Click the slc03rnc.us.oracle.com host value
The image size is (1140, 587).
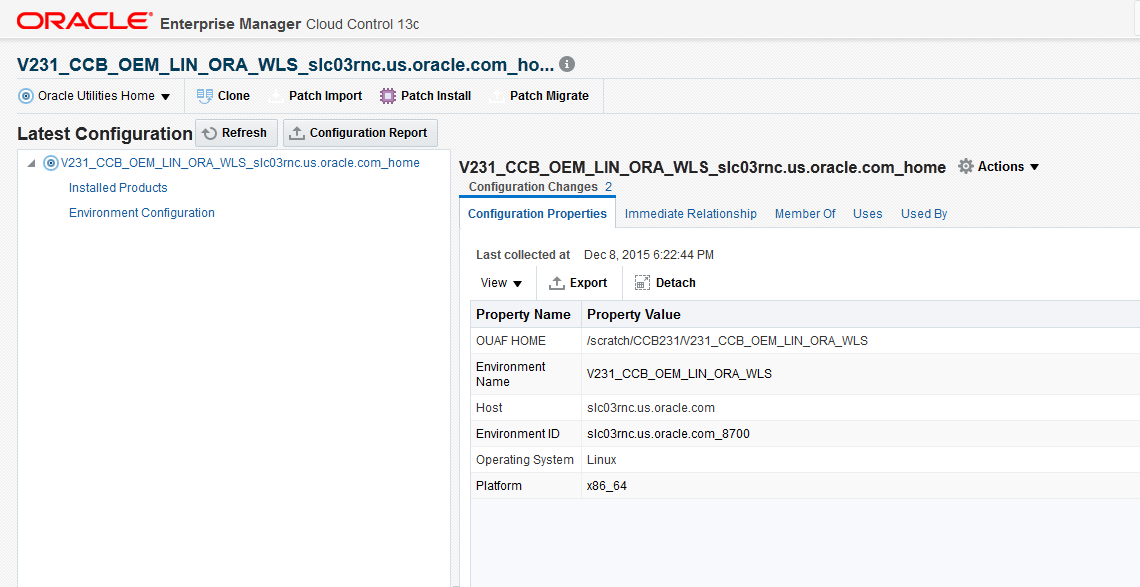pyautogui.click(x=651, y=407)
